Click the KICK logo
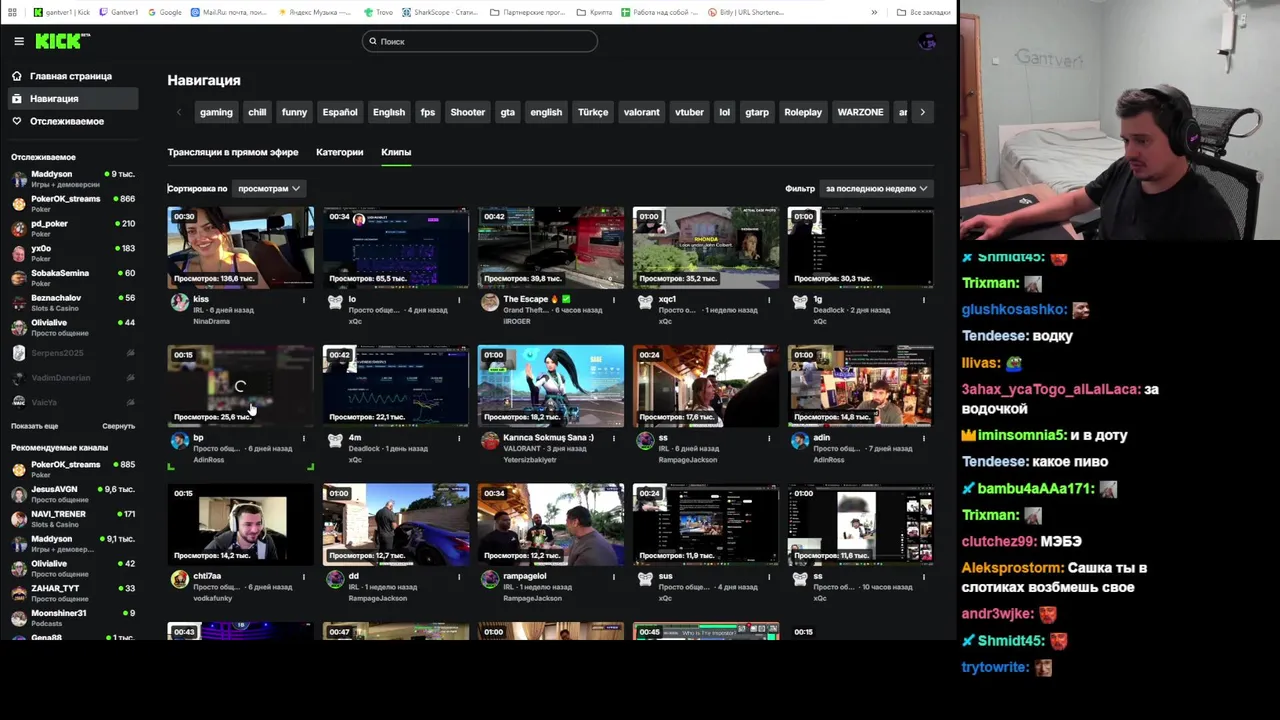The image size is (1280, 720). [x=62, y=41]
